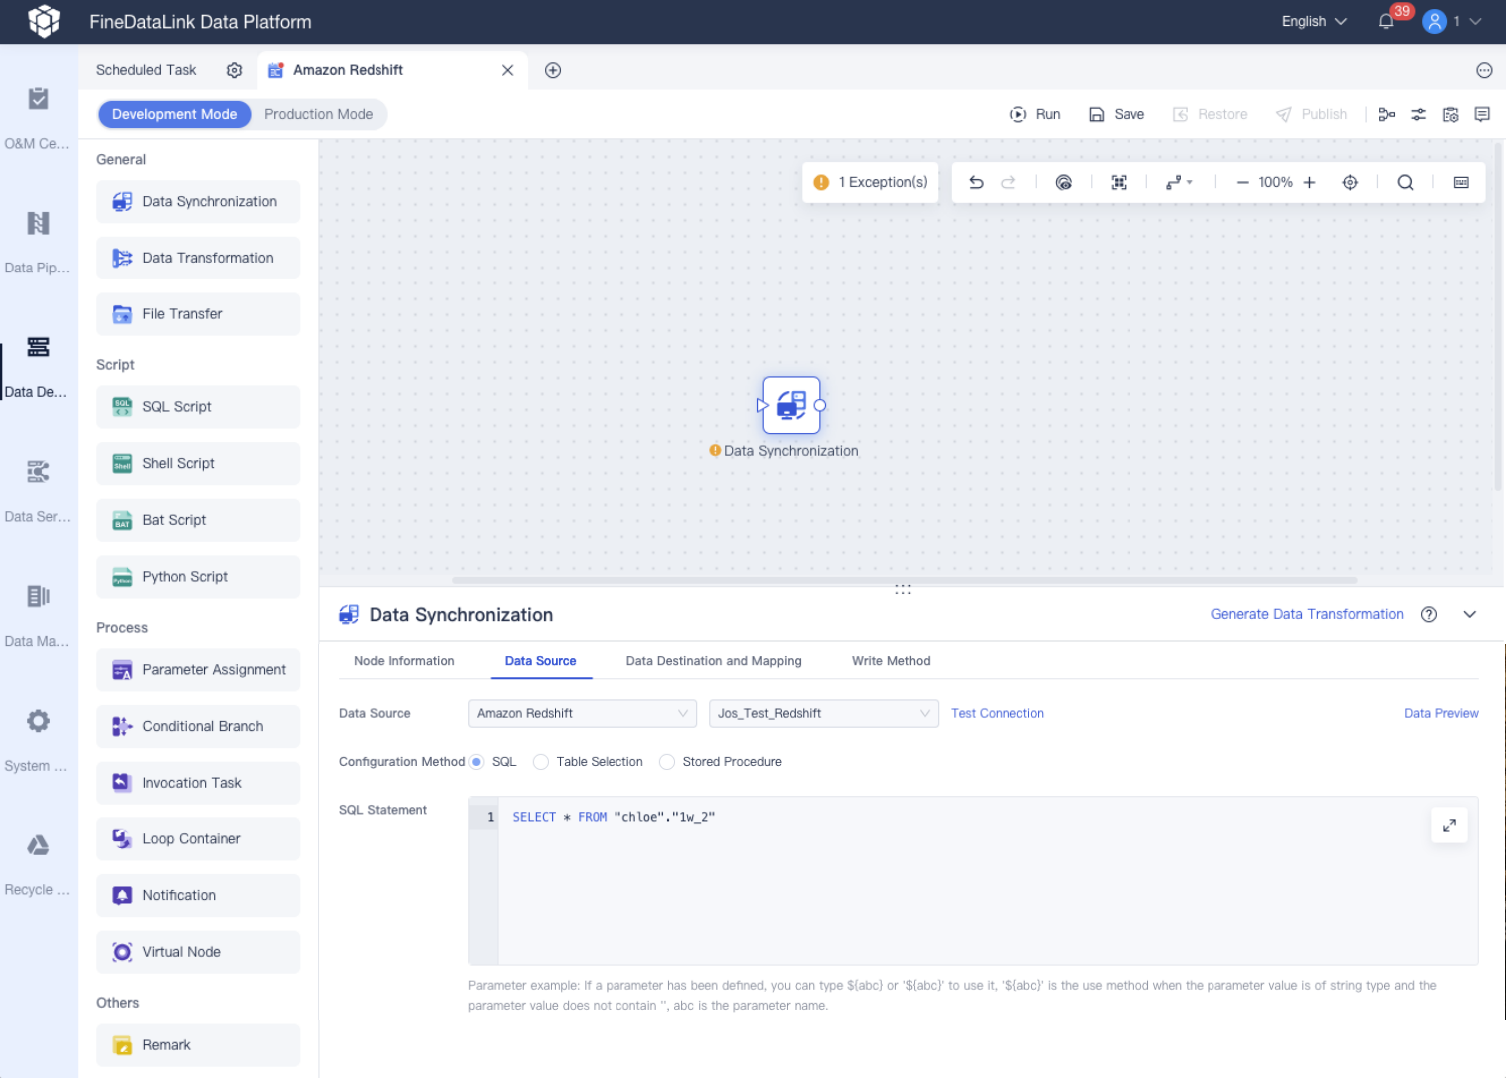Select Virtual Node in palette
The height and width of the screenshot is (1080, 1510).
tap(198, 952)
